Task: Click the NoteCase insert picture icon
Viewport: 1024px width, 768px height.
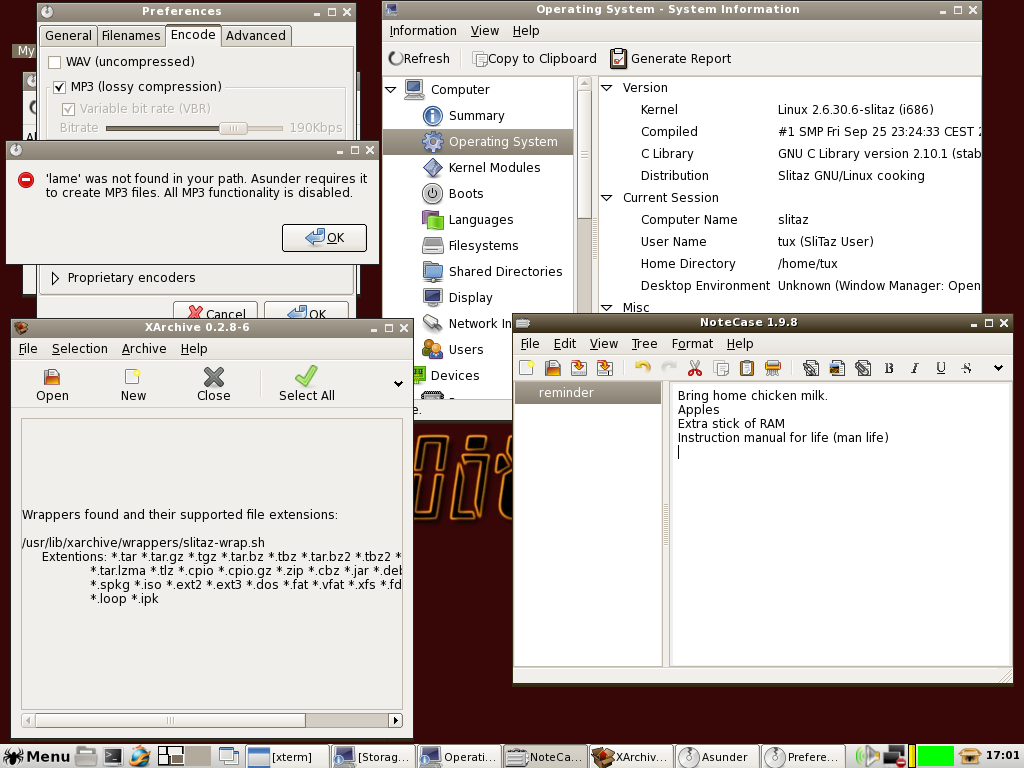Action: pyautogui.click(x=837, y=368)
